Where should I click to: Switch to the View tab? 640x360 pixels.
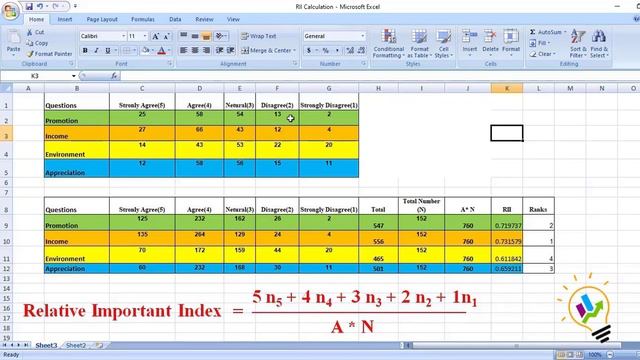[233, 19]
